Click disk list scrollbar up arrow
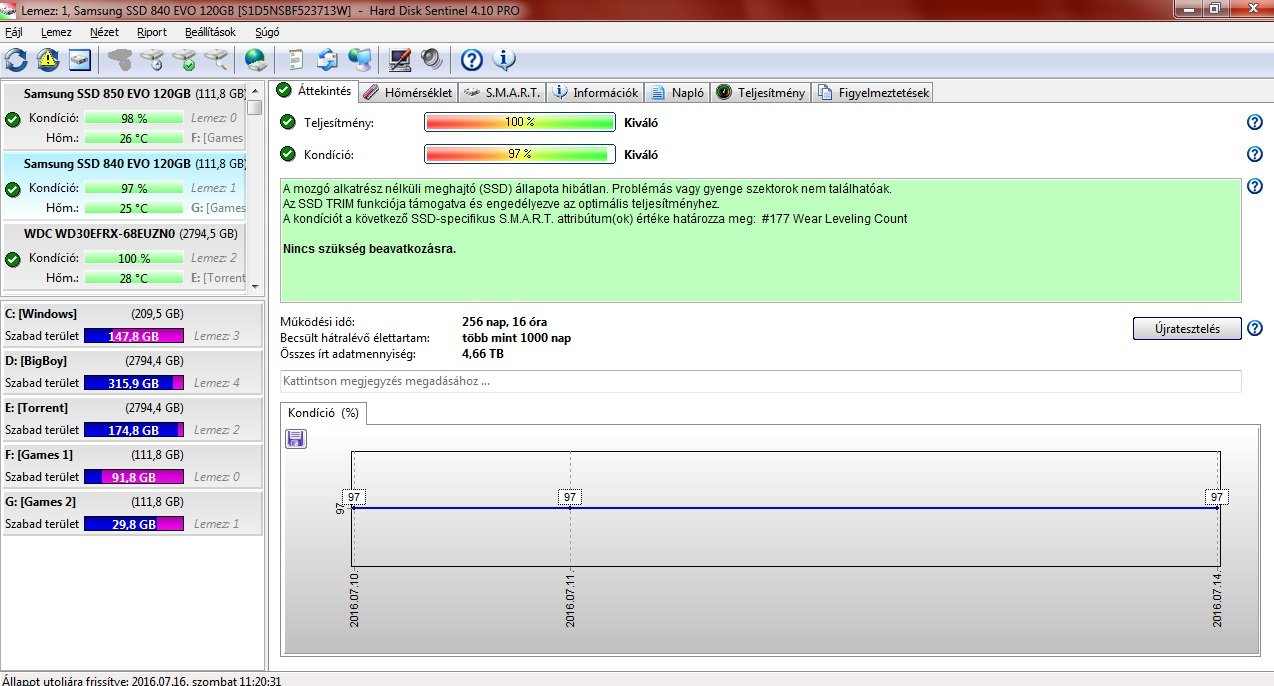This screenshot has width=1274, height=686. point(255,92)
